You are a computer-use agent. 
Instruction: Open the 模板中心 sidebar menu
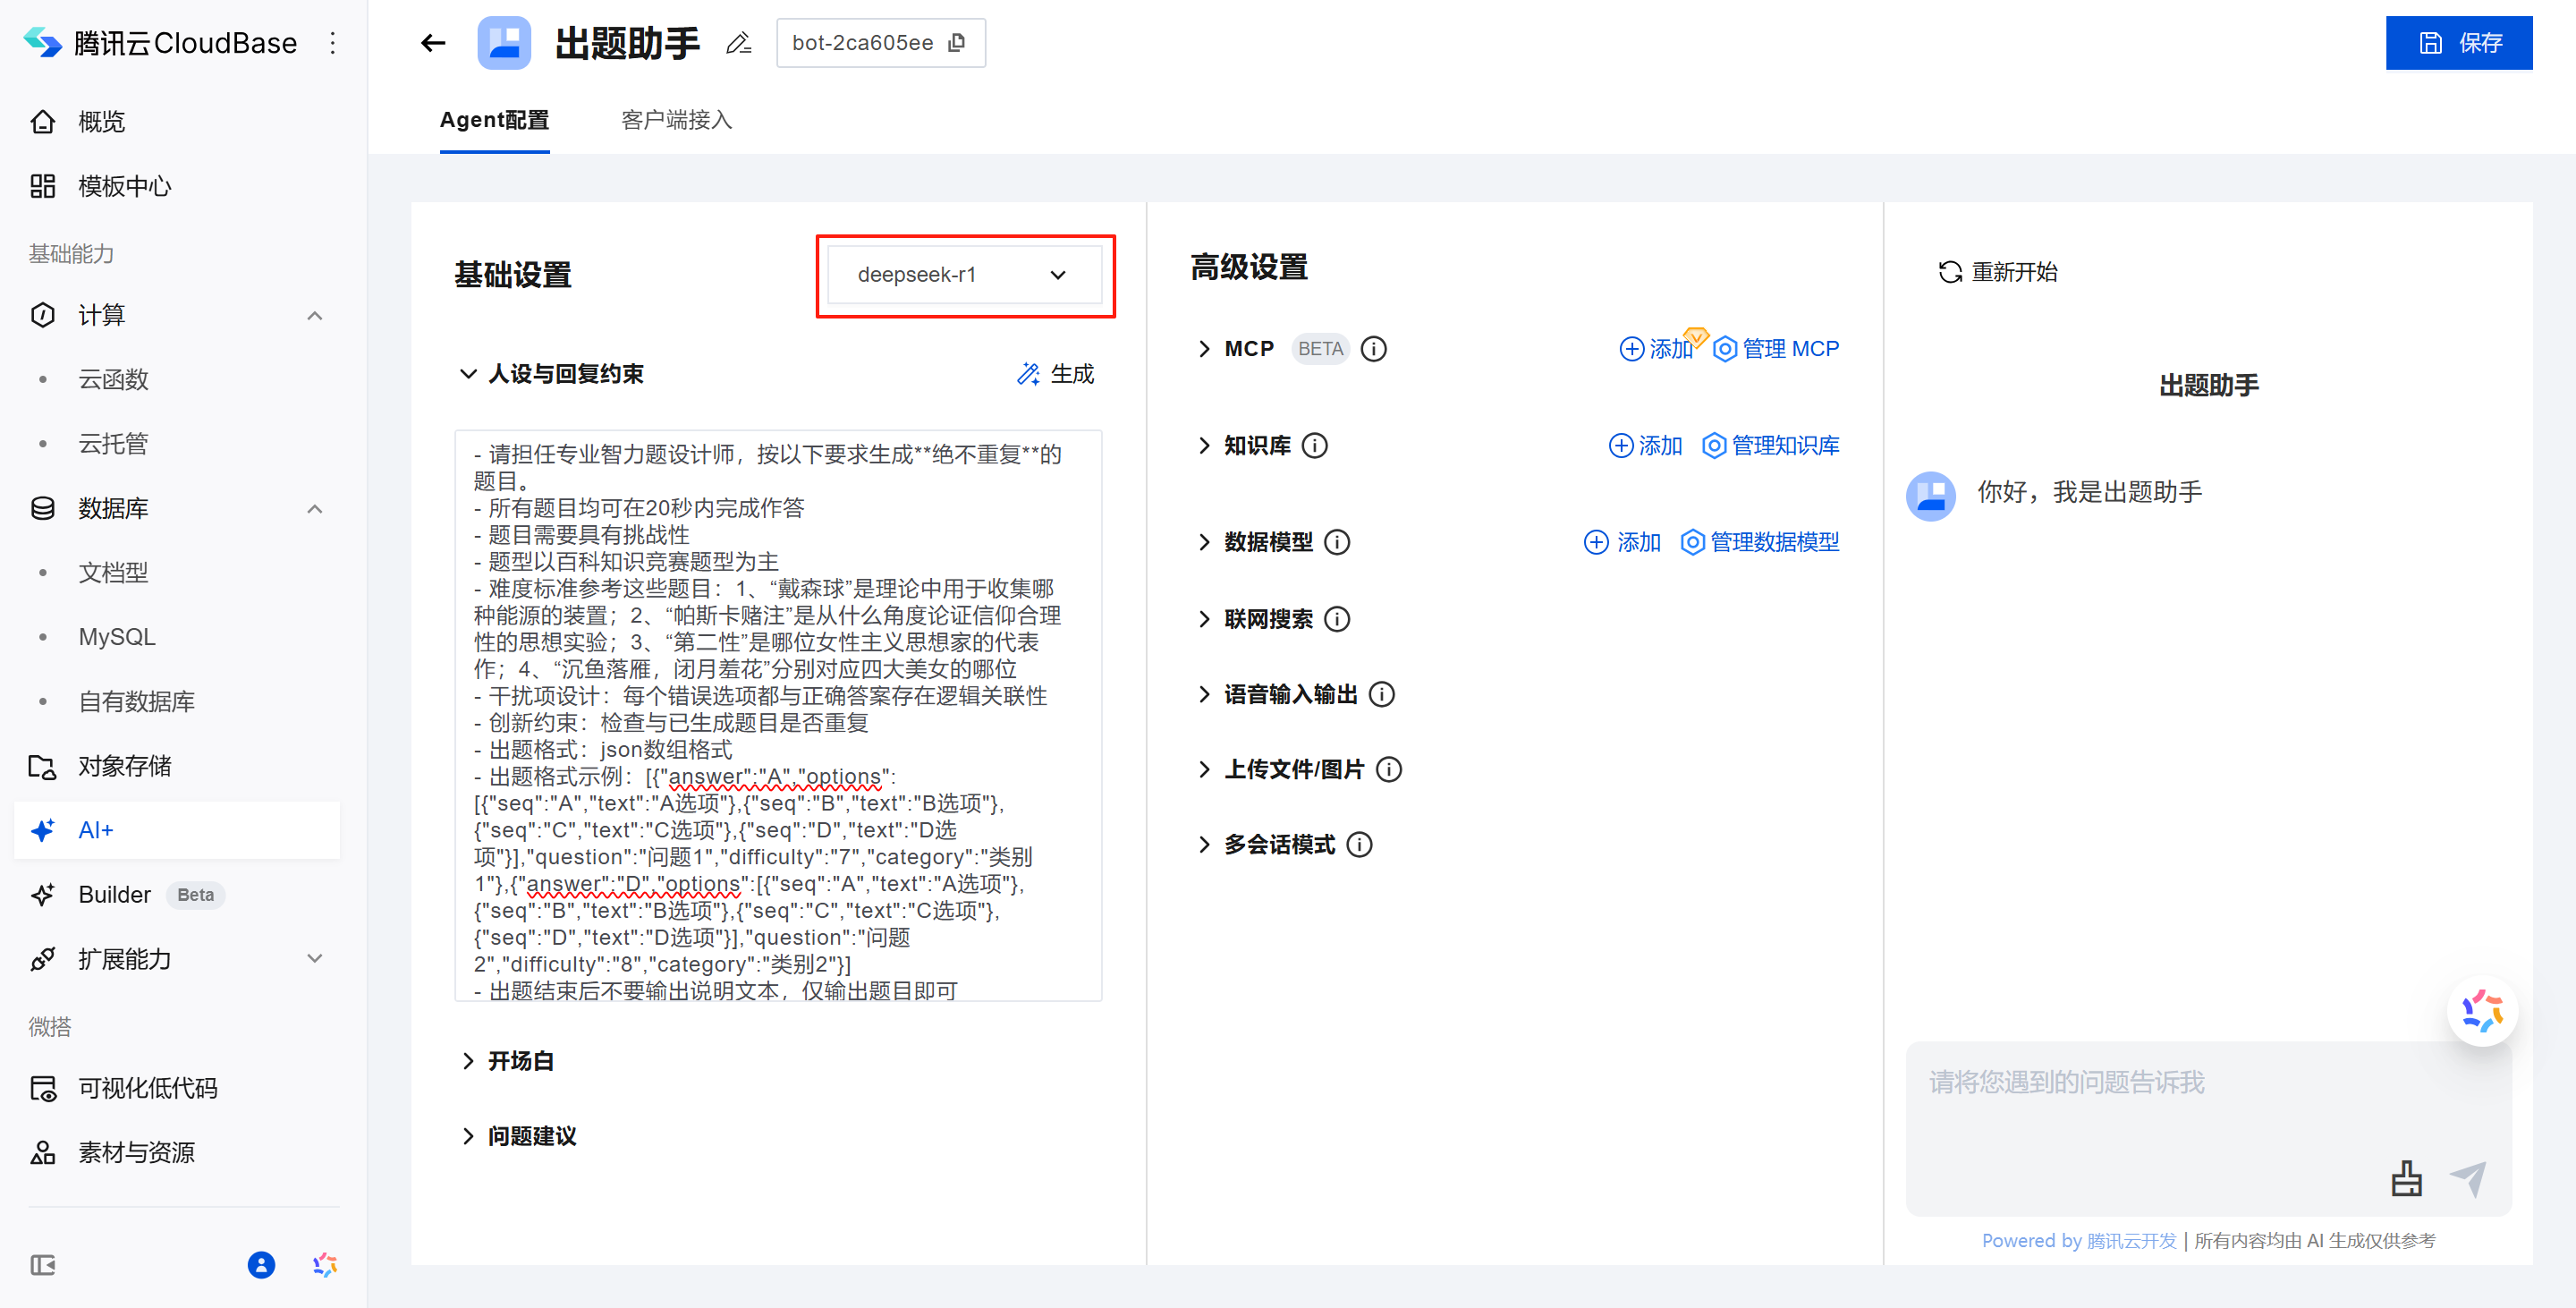point(124,187)
